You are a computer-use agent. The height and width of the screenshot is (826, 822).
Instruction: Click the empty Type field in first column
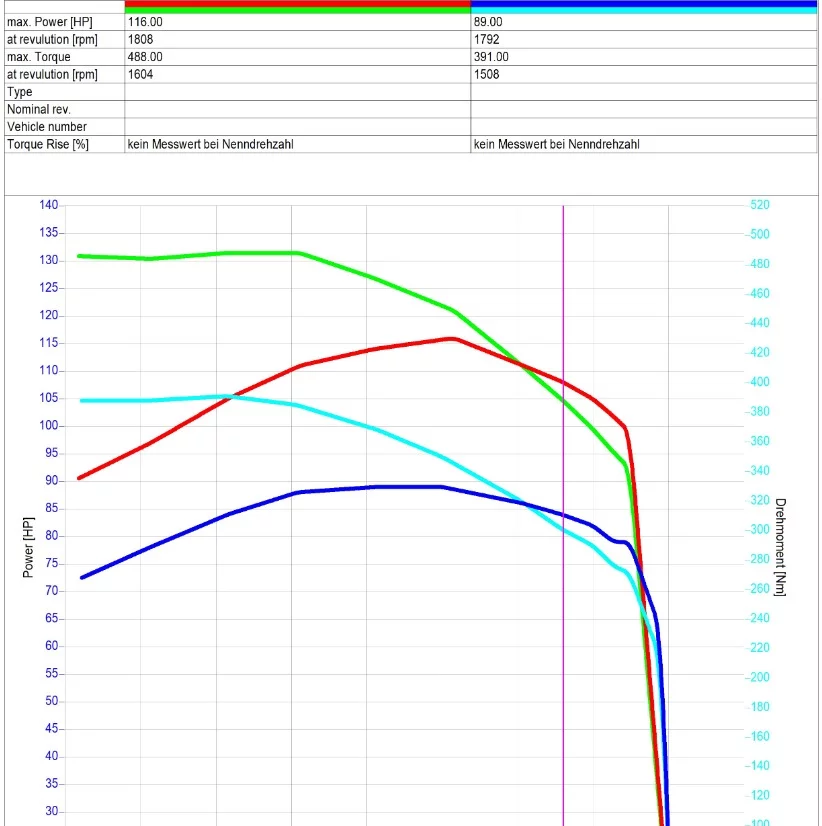click(x=297, y=92)
